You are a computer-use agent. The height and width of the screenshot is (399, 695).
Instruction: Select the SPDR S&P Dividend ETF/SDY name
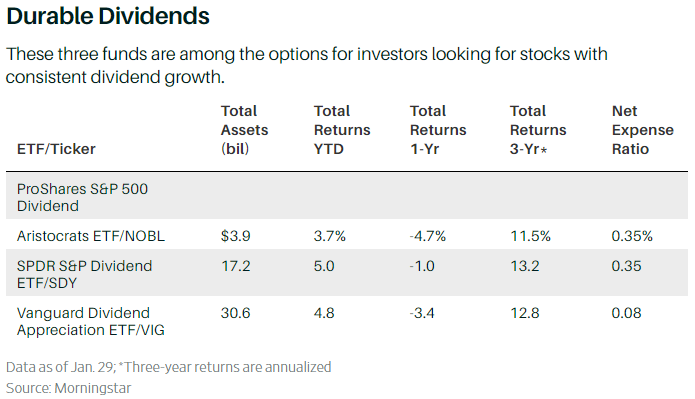coord(84,274)
